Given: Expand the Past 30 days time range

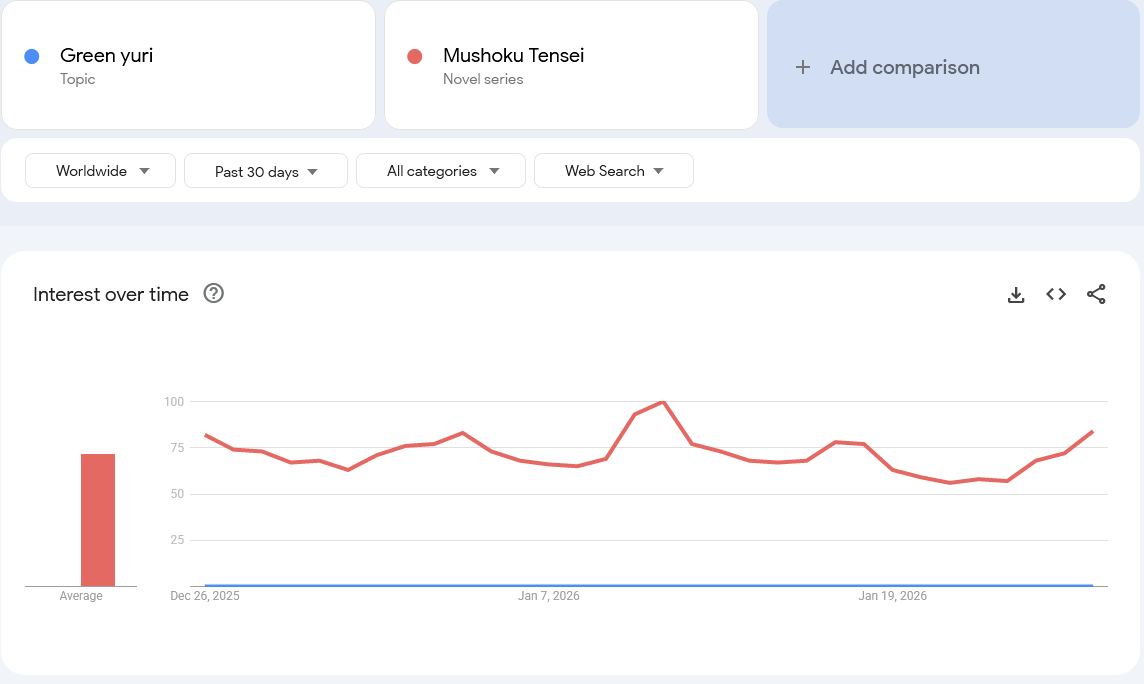Looking at the screenshot, I should coord(266,171).
